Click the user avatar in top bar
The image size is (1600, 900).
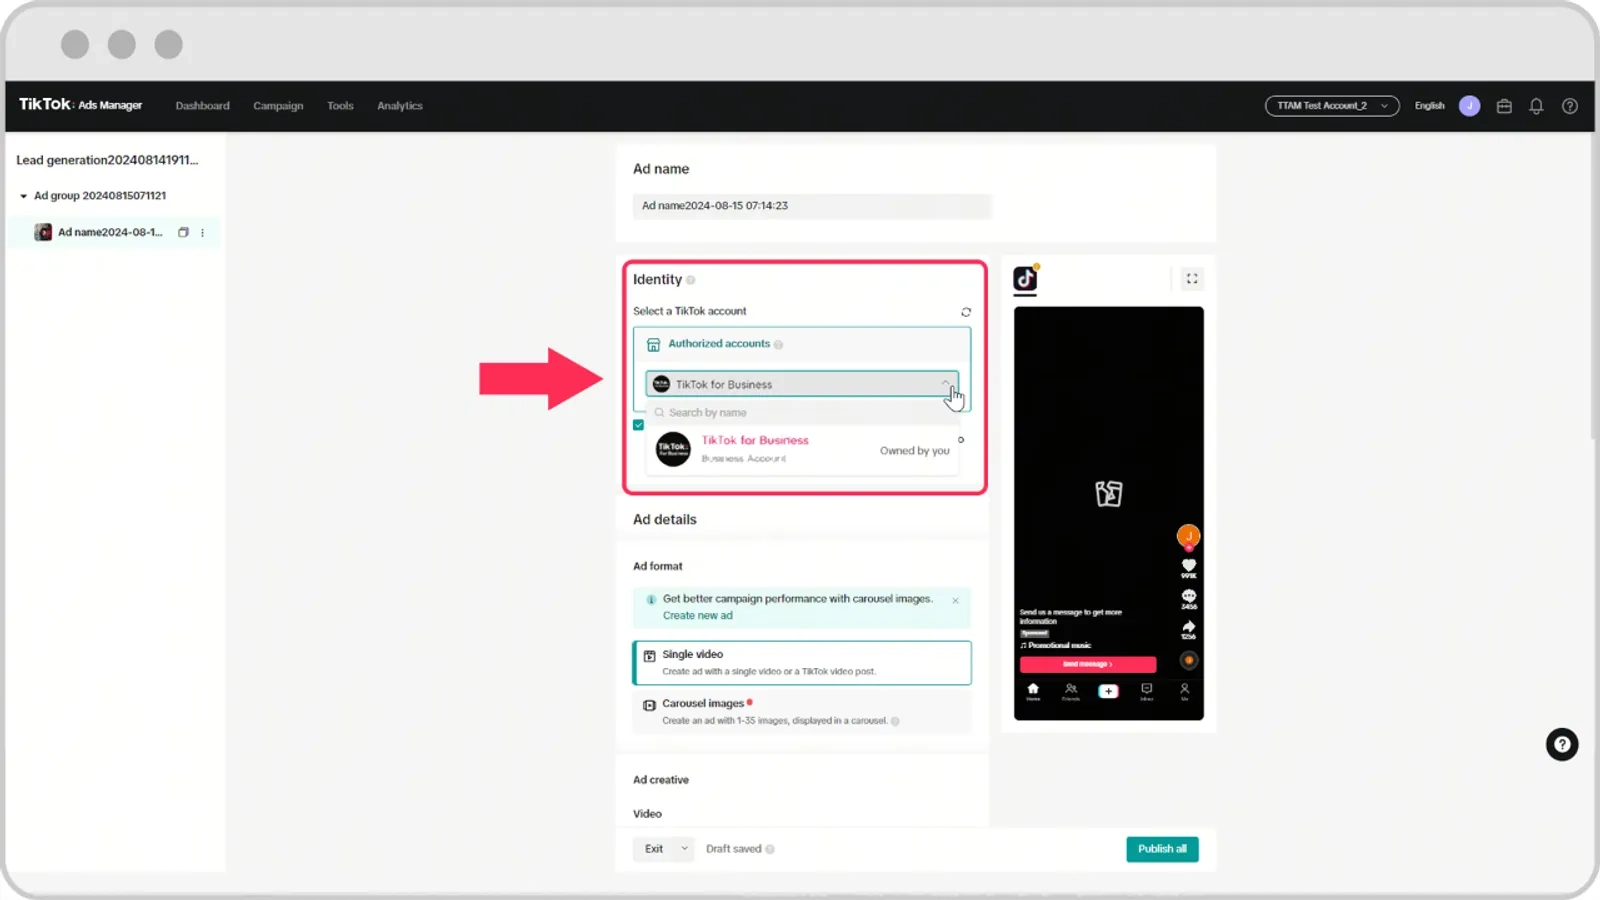click(1469, 106)
